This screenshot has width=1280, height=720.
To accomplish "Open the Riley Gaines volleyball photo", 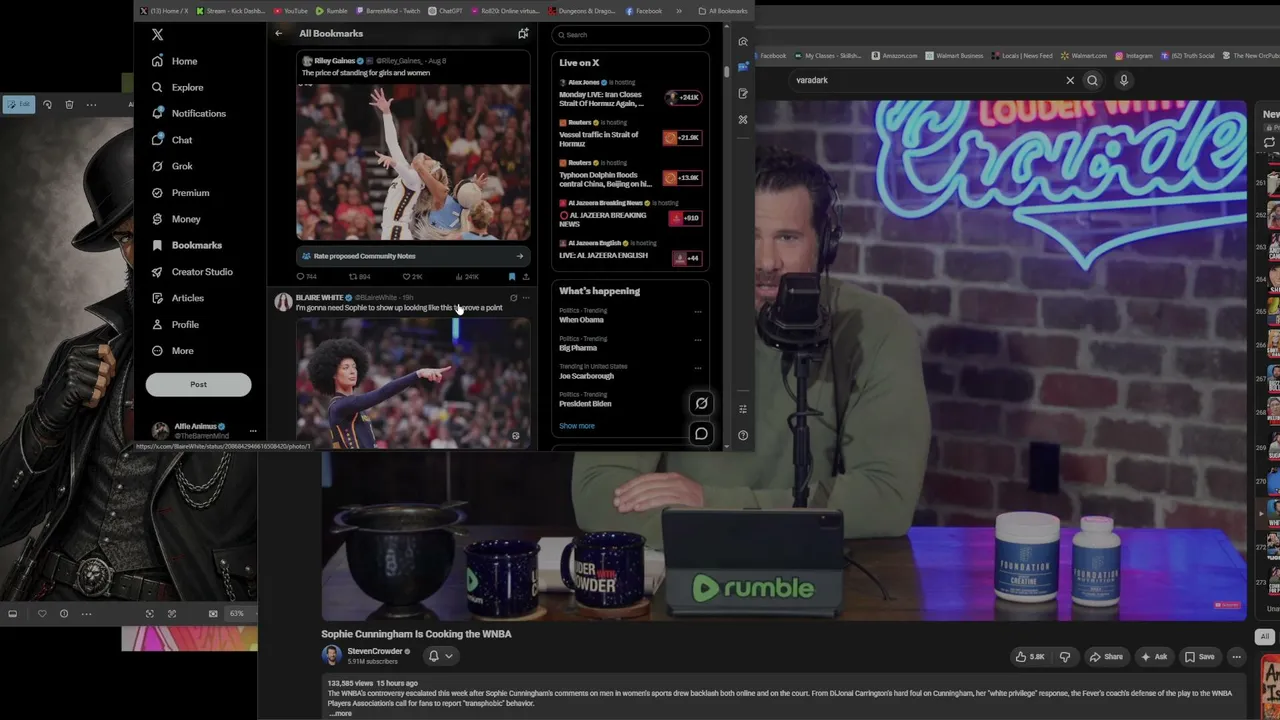I will coord(413,162).
